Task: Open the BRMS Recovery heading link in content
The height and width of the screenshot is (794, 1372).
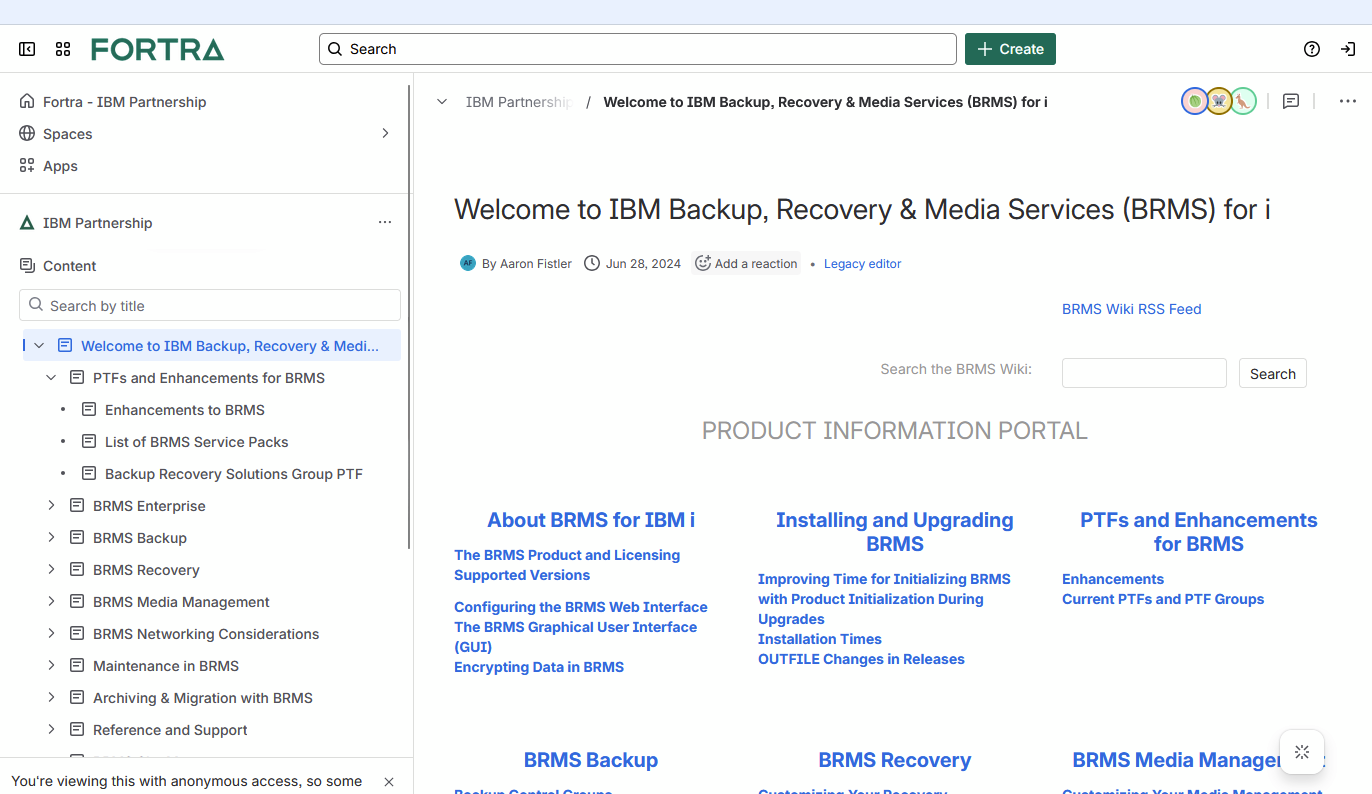Action: [x=895, y=760]
